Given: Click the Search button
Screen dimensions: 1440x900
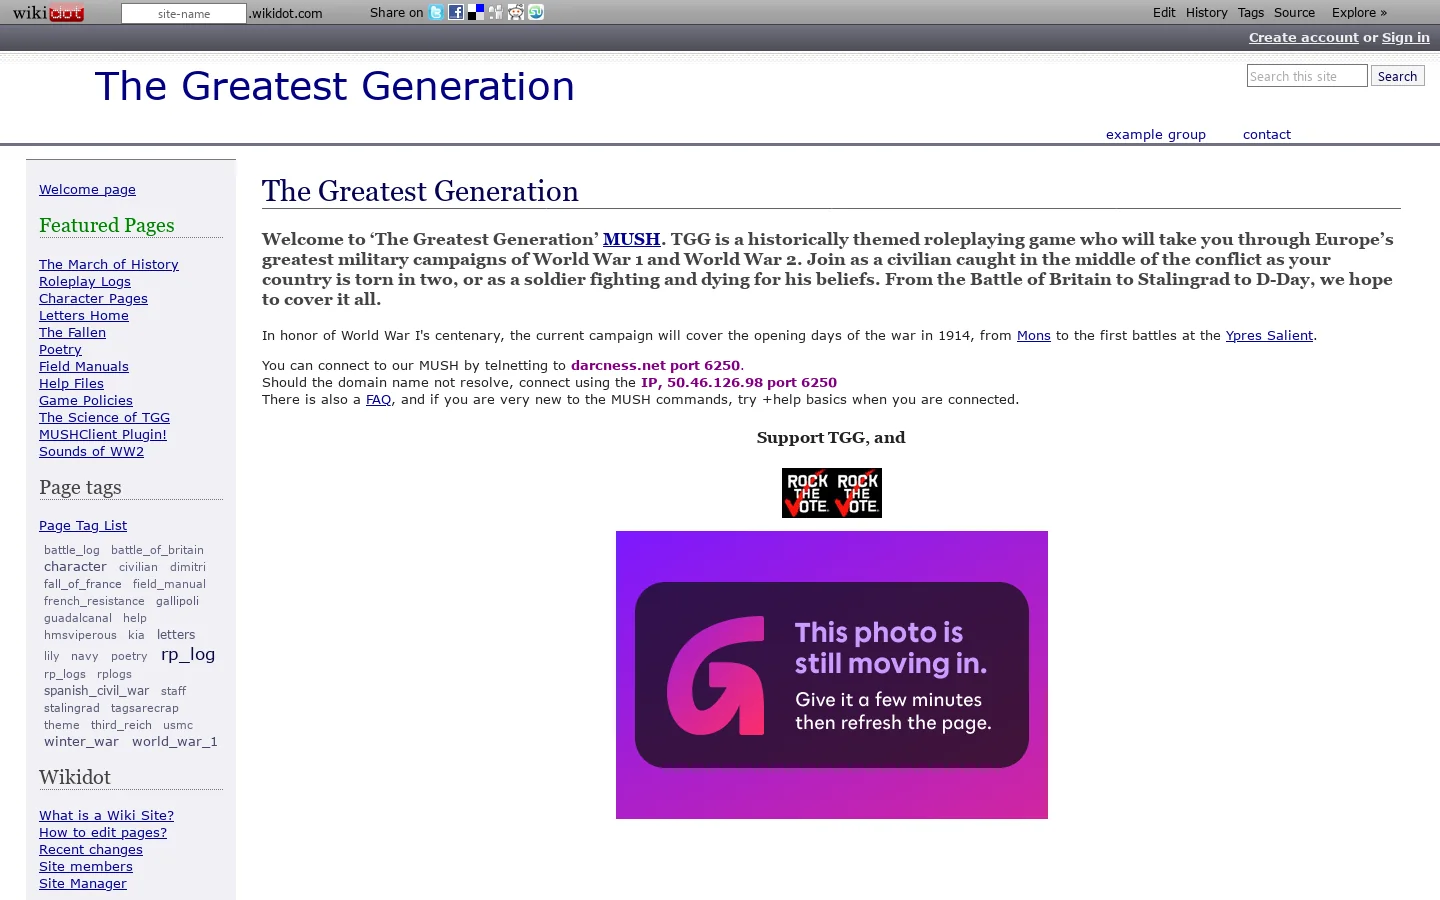Looking at the screenshot, I should pos(1397,76).
